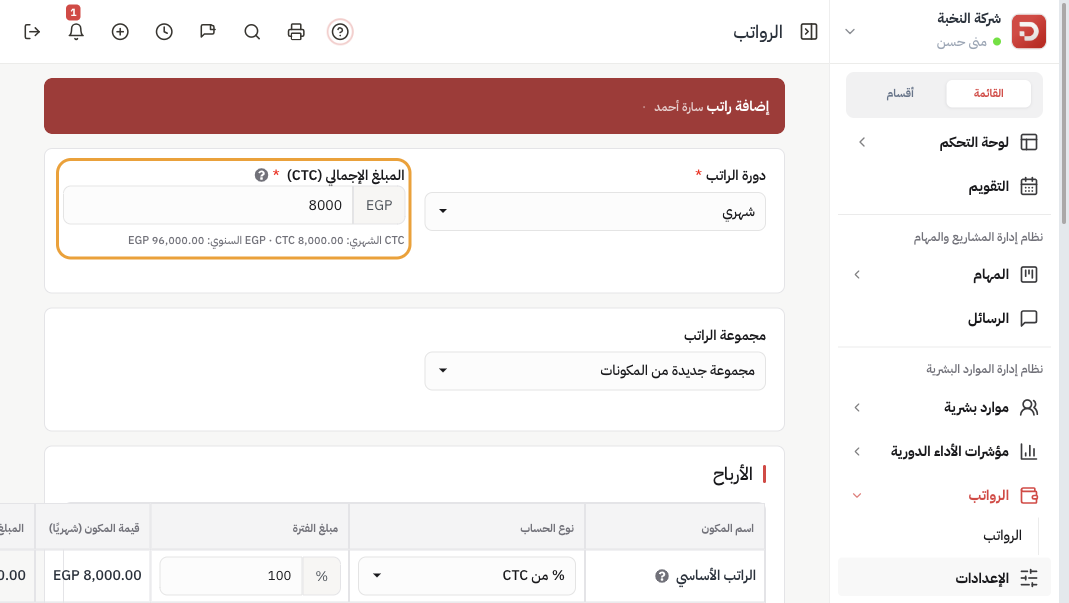Click the printer icon
The image size is (1069, 603).
(x=296, y=31)
